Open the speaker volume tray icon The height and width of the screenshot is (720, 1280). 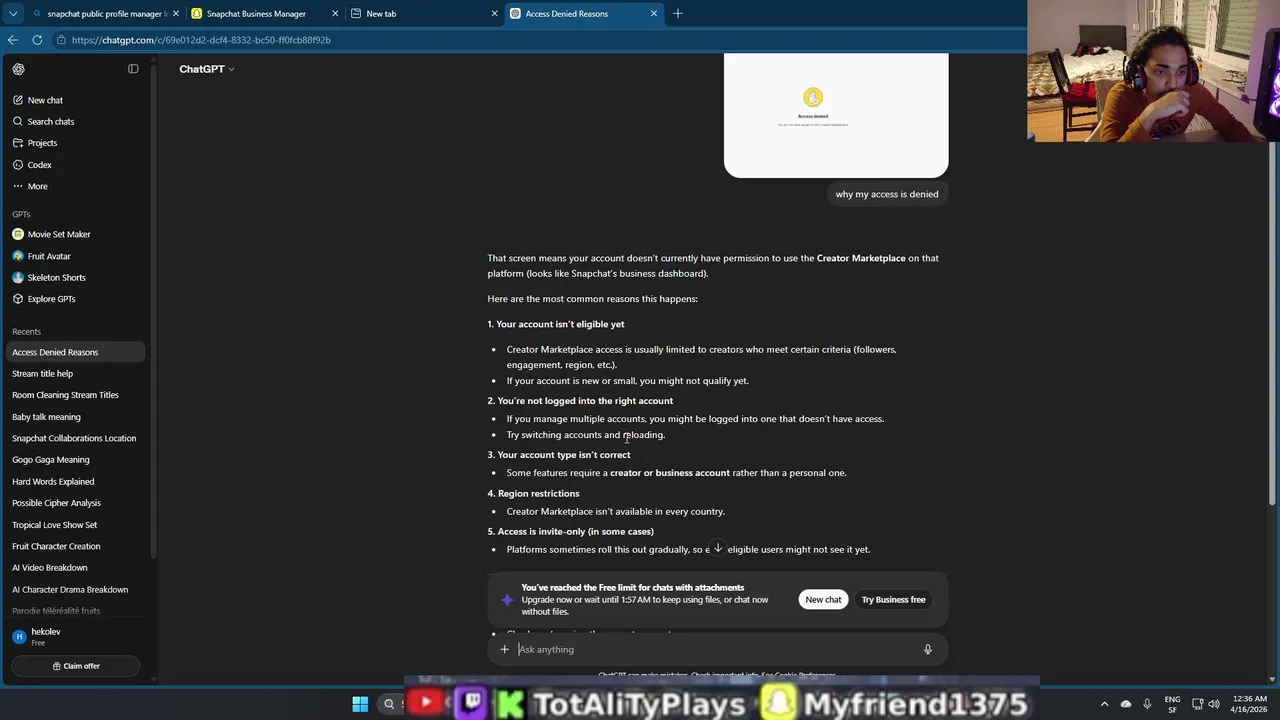[1214, 704]
